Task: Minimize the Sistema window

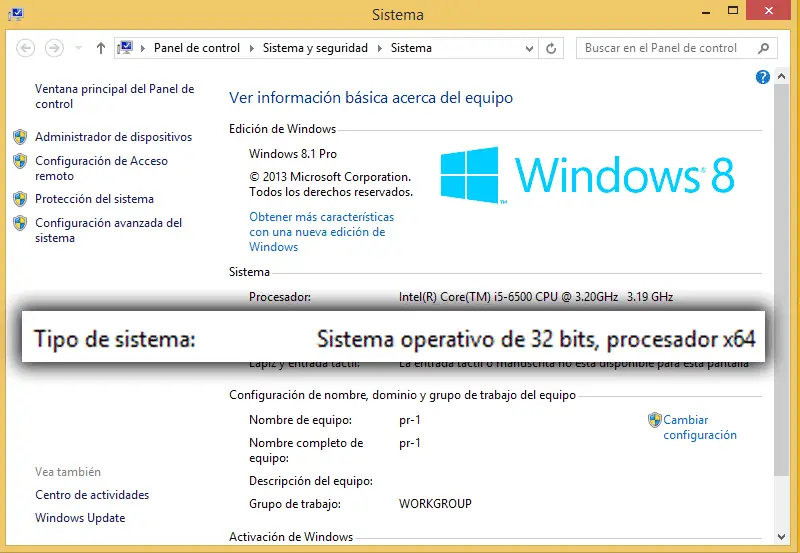Action: (x=706, y=11)
